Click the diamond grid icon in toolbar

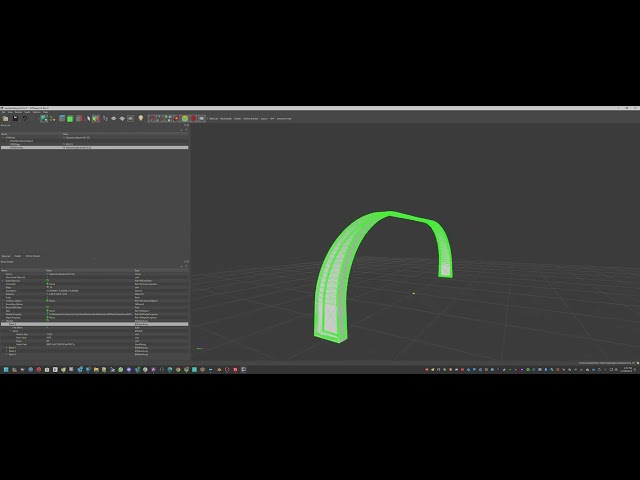pyautogui.click(x=122, y=118)
